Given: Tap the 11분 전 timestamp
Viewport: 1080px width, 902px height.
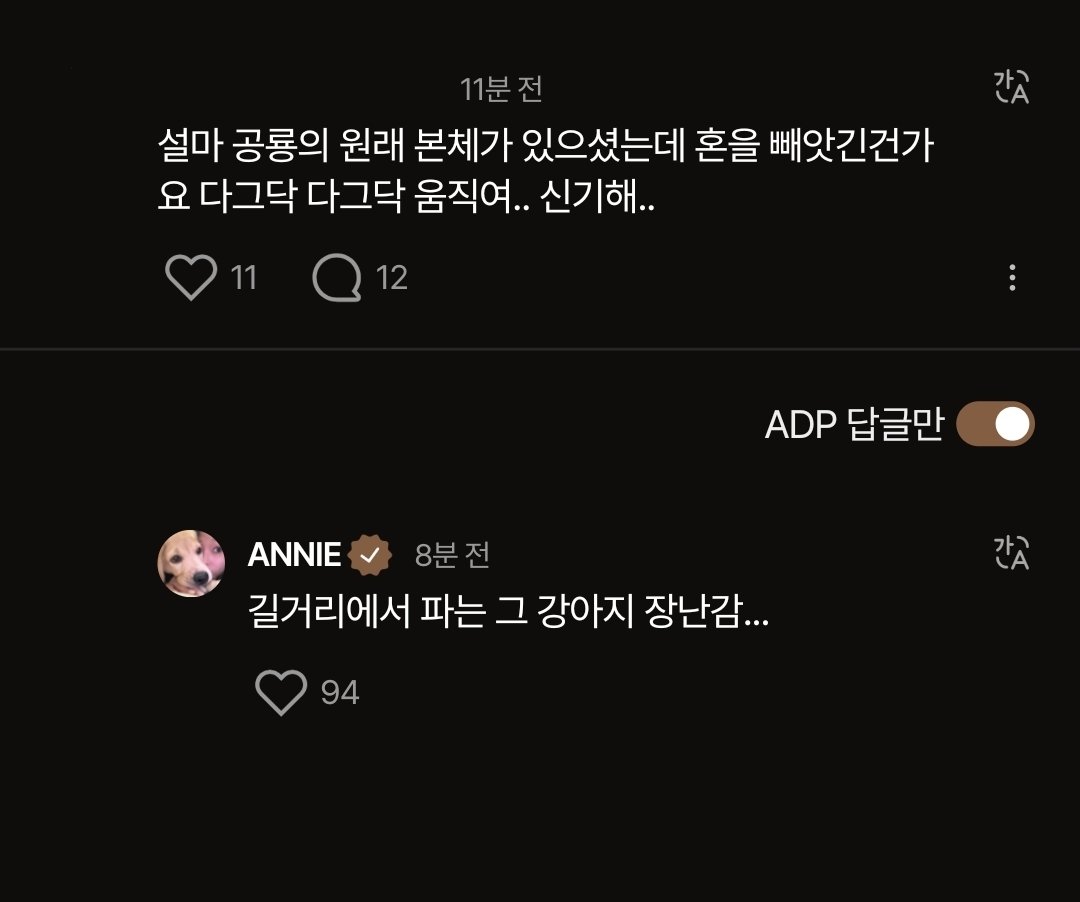Looking at the screenshot, I should [x=501, y=90].
